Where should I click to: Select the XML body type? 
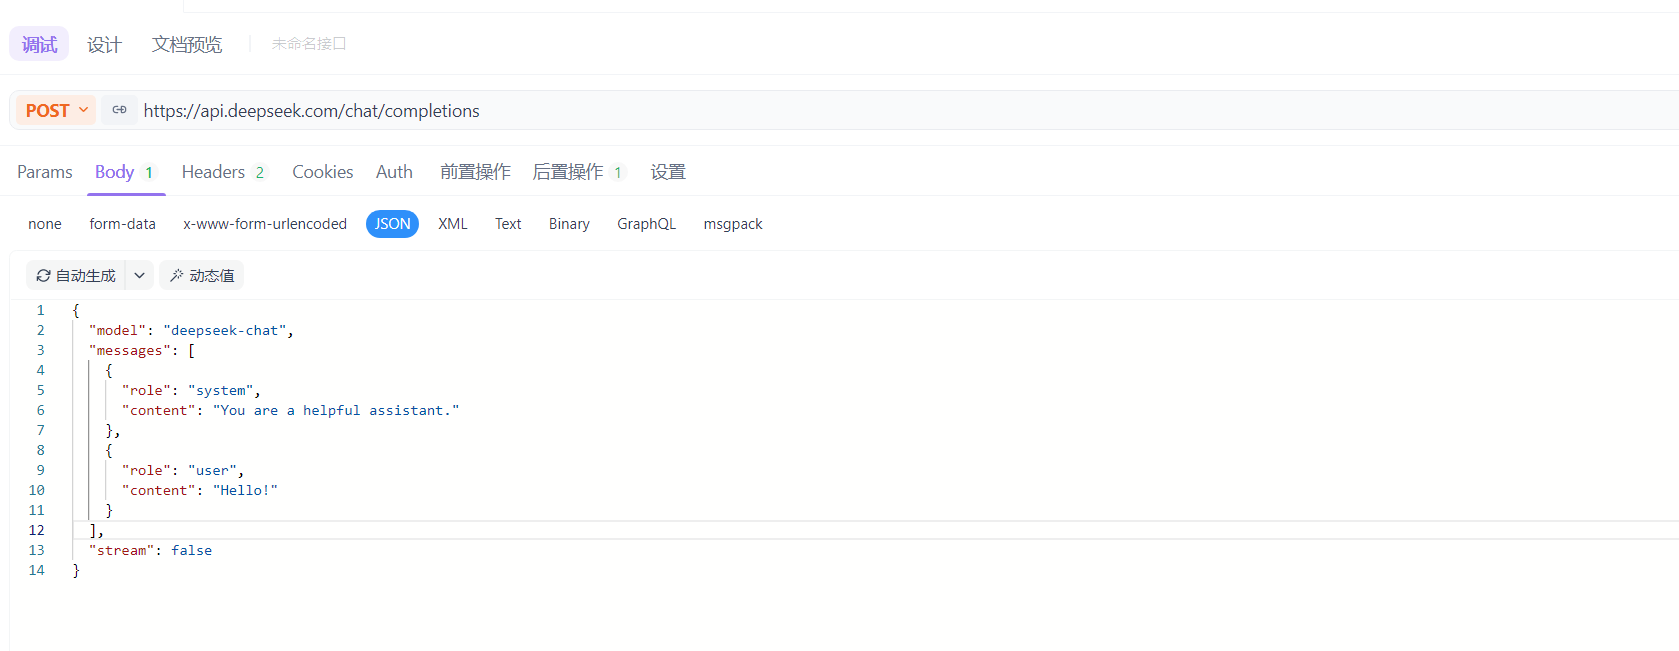[x=453, y=224]
